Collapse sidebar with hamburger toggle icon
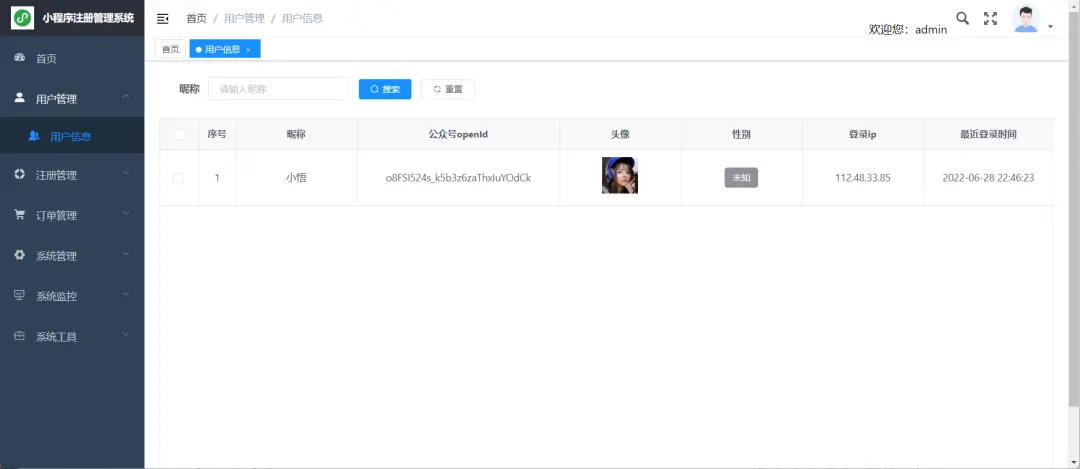1080x469 pixels. [x=163, y=19]
